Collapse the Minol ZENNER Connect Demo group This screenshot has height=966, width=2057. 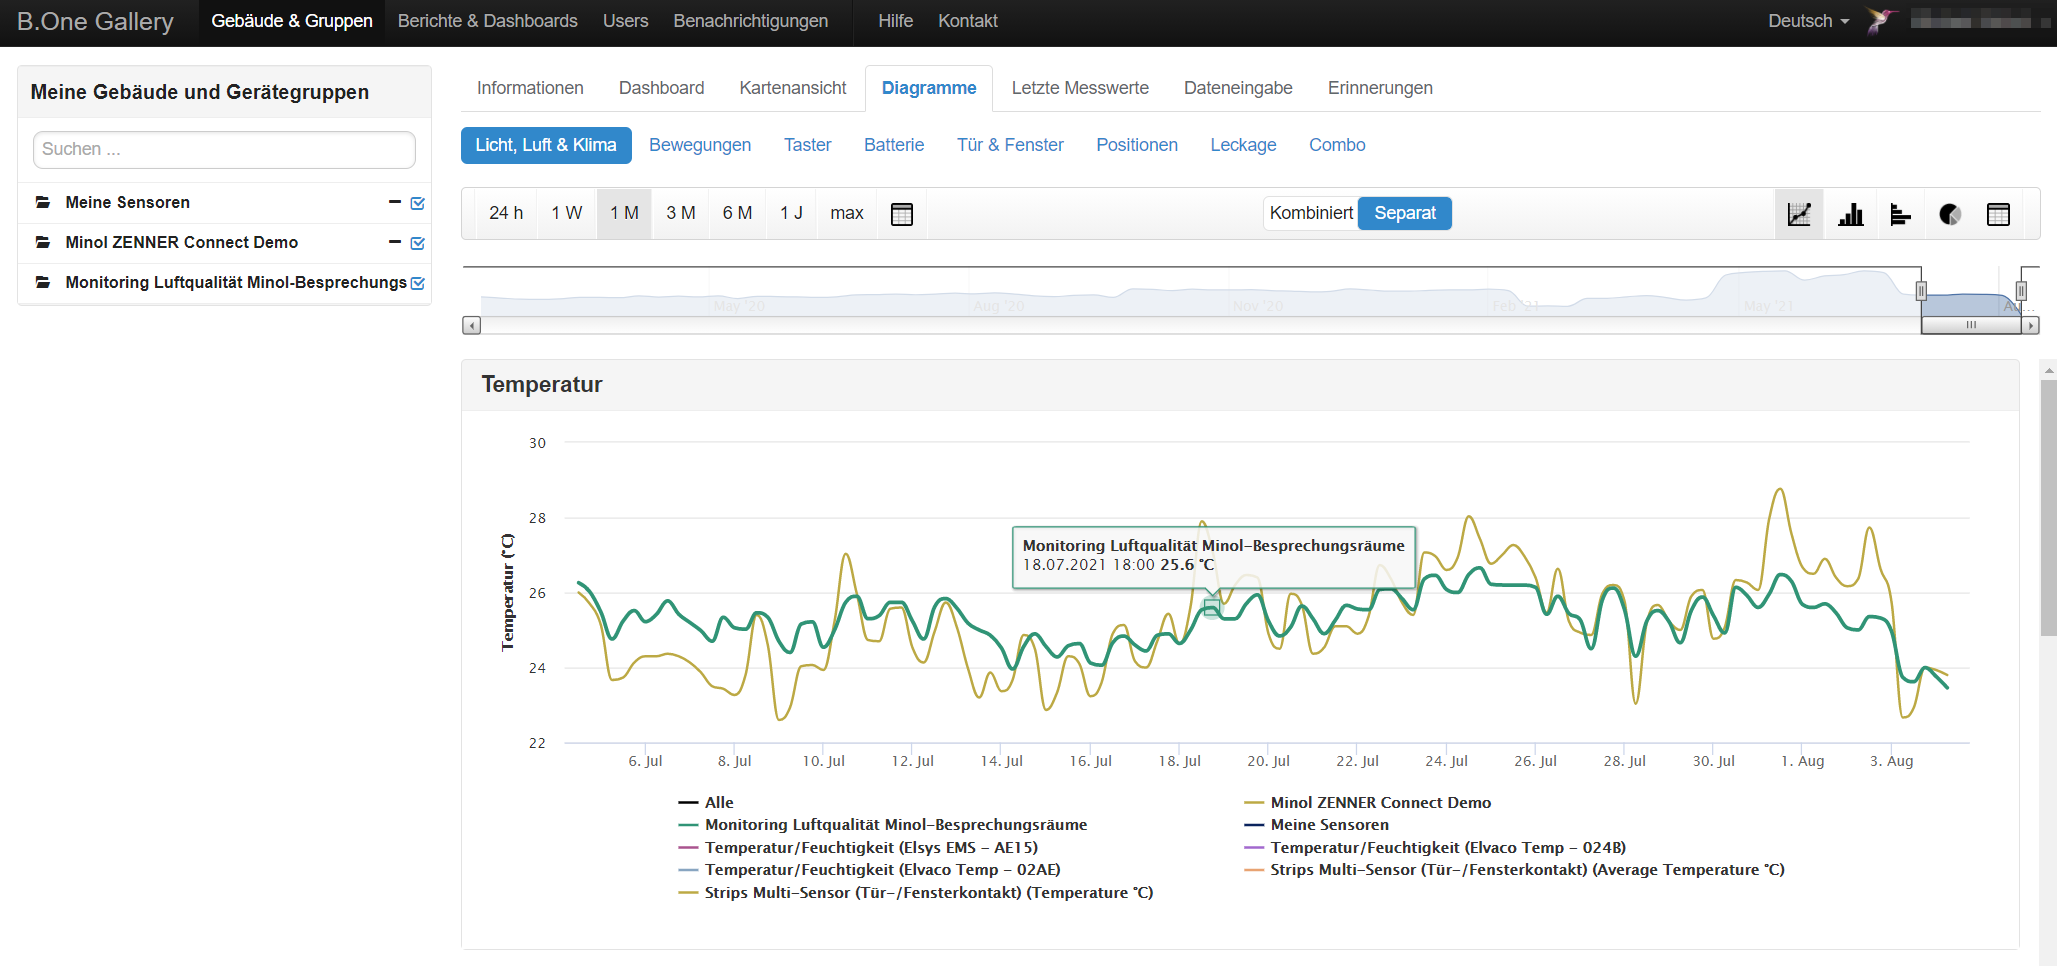coord(395,242)
